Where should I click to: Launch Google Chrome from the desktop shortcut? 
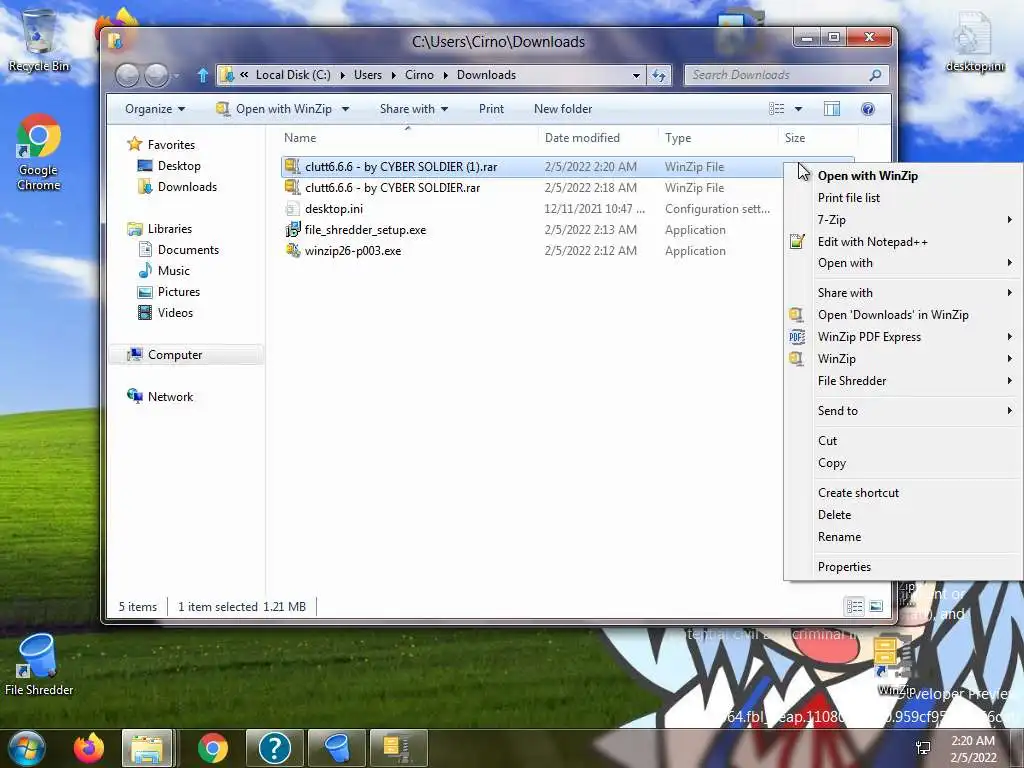39,152
